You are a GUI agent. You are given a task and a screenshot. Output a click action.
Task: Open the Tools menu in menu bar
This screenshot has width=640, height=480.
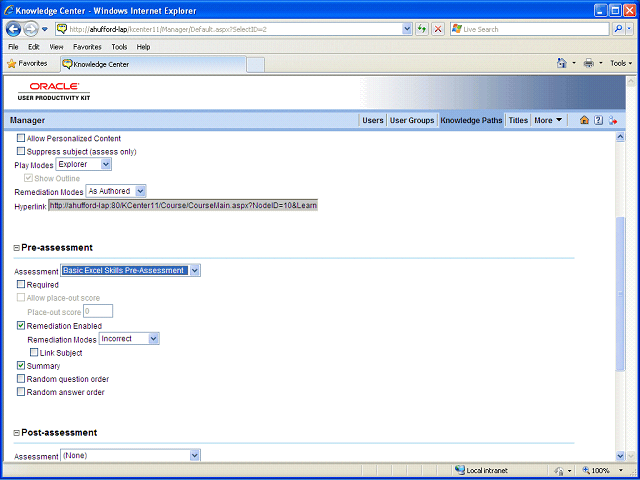pos(119,47)
